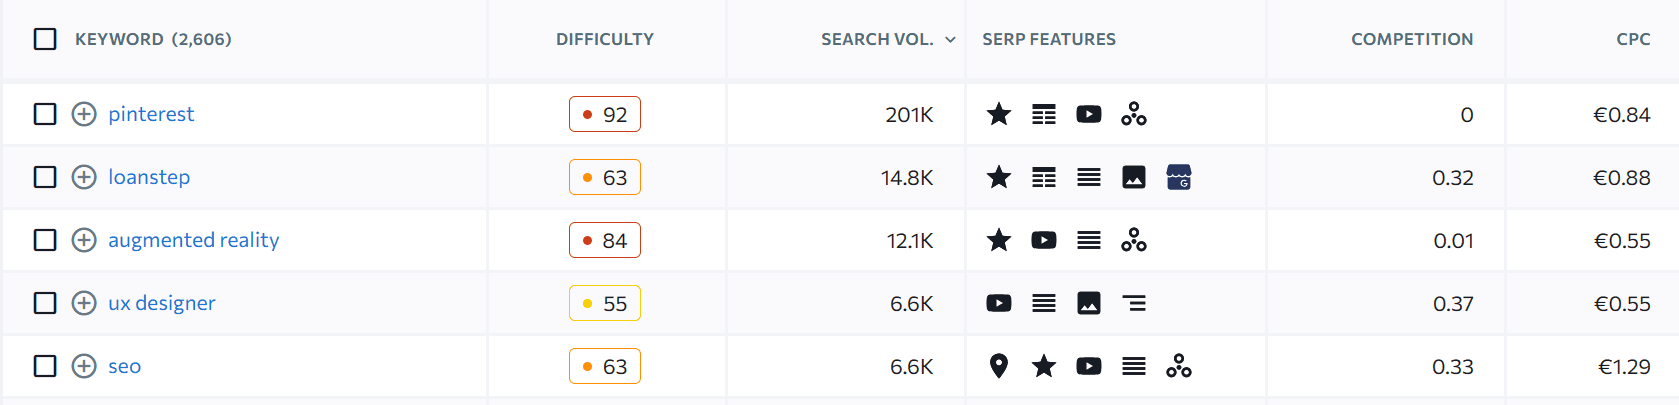Open the augmented reality keyword link
1679x405 pixels.
coord(194,240)
